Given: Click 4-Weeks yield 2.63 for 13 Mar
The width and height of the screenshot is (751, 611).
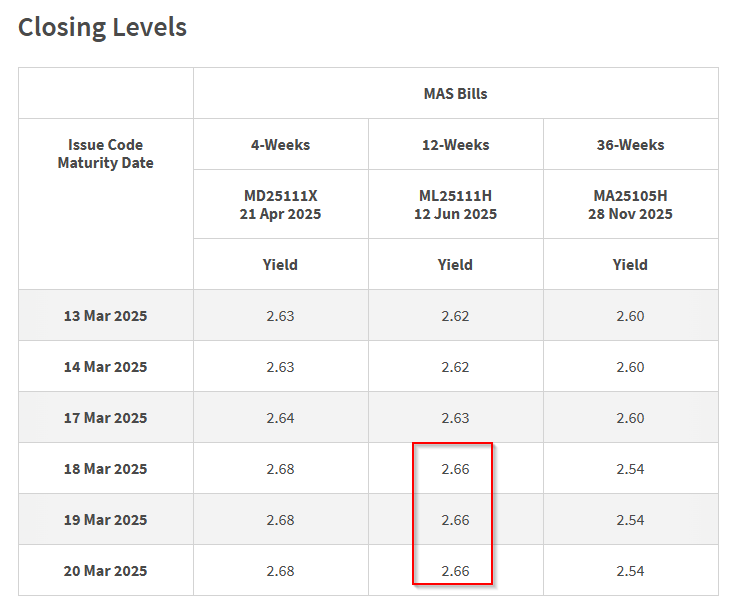Looking at the screenshot, I should (x=281, y=316).
